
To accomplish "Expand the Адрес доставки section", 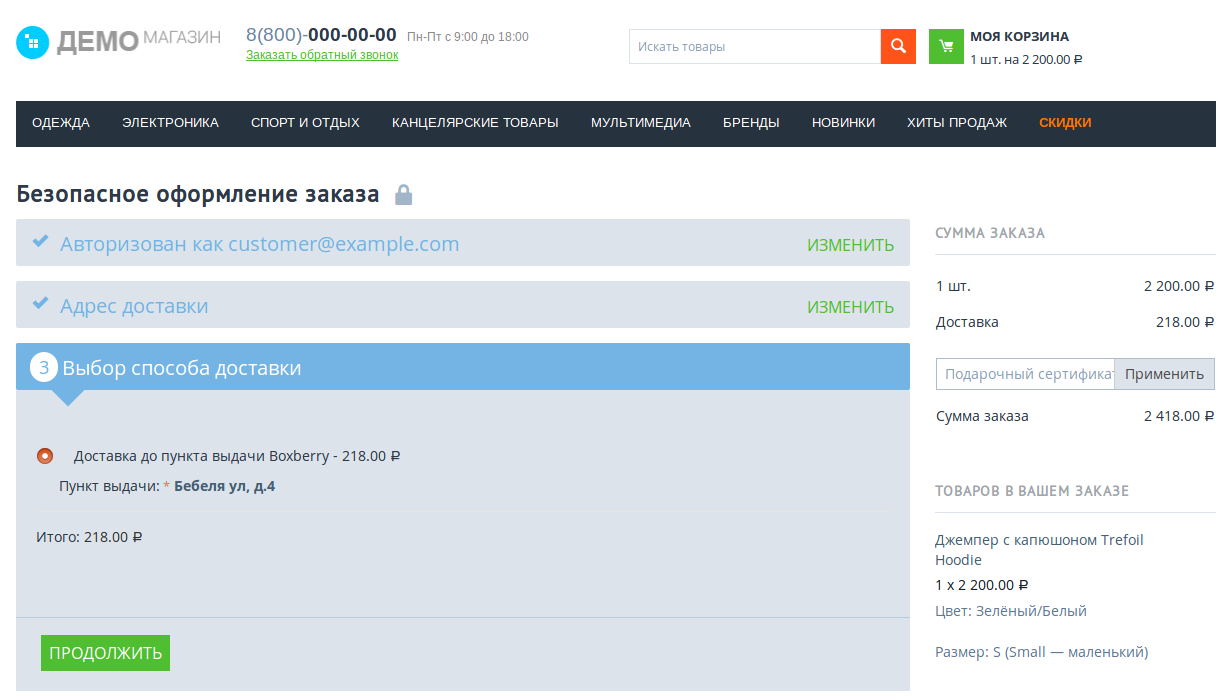I will [134, 306].
